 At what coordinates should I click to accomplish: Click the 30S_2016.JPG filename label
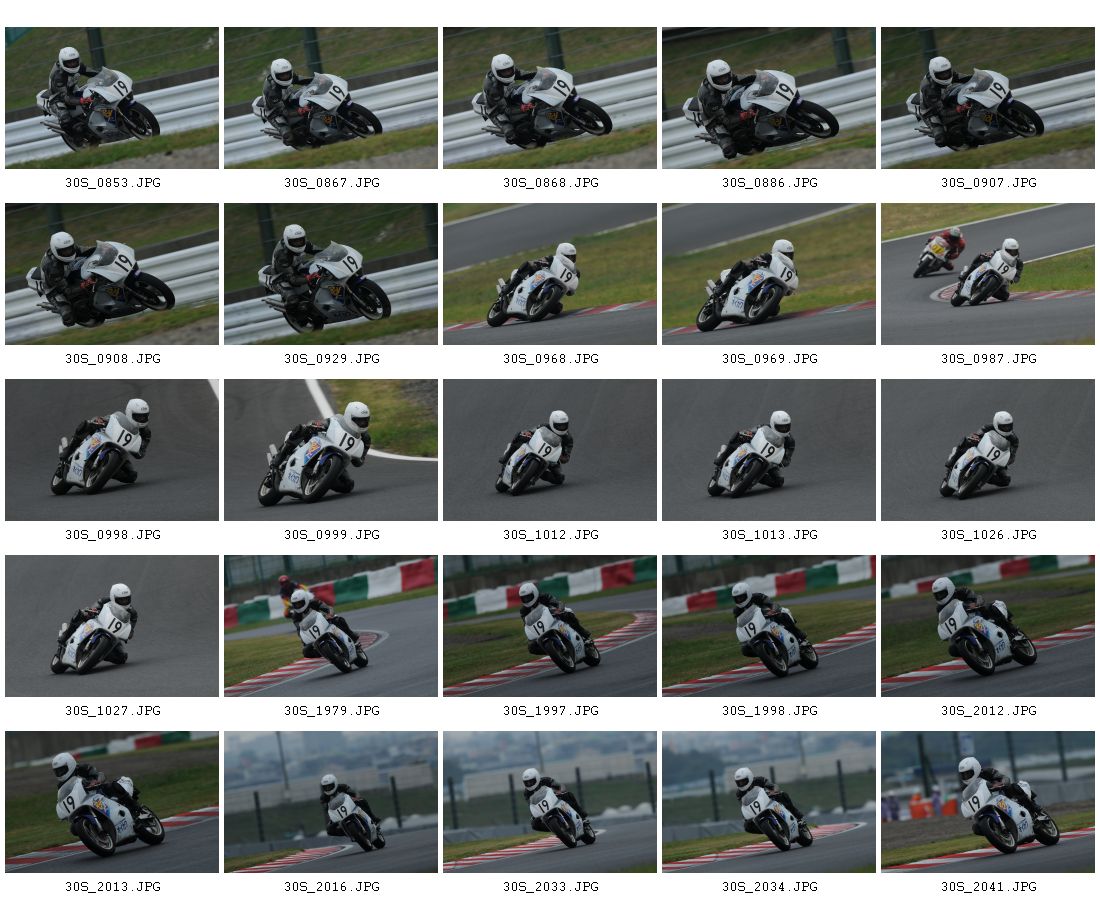(331, 887)
